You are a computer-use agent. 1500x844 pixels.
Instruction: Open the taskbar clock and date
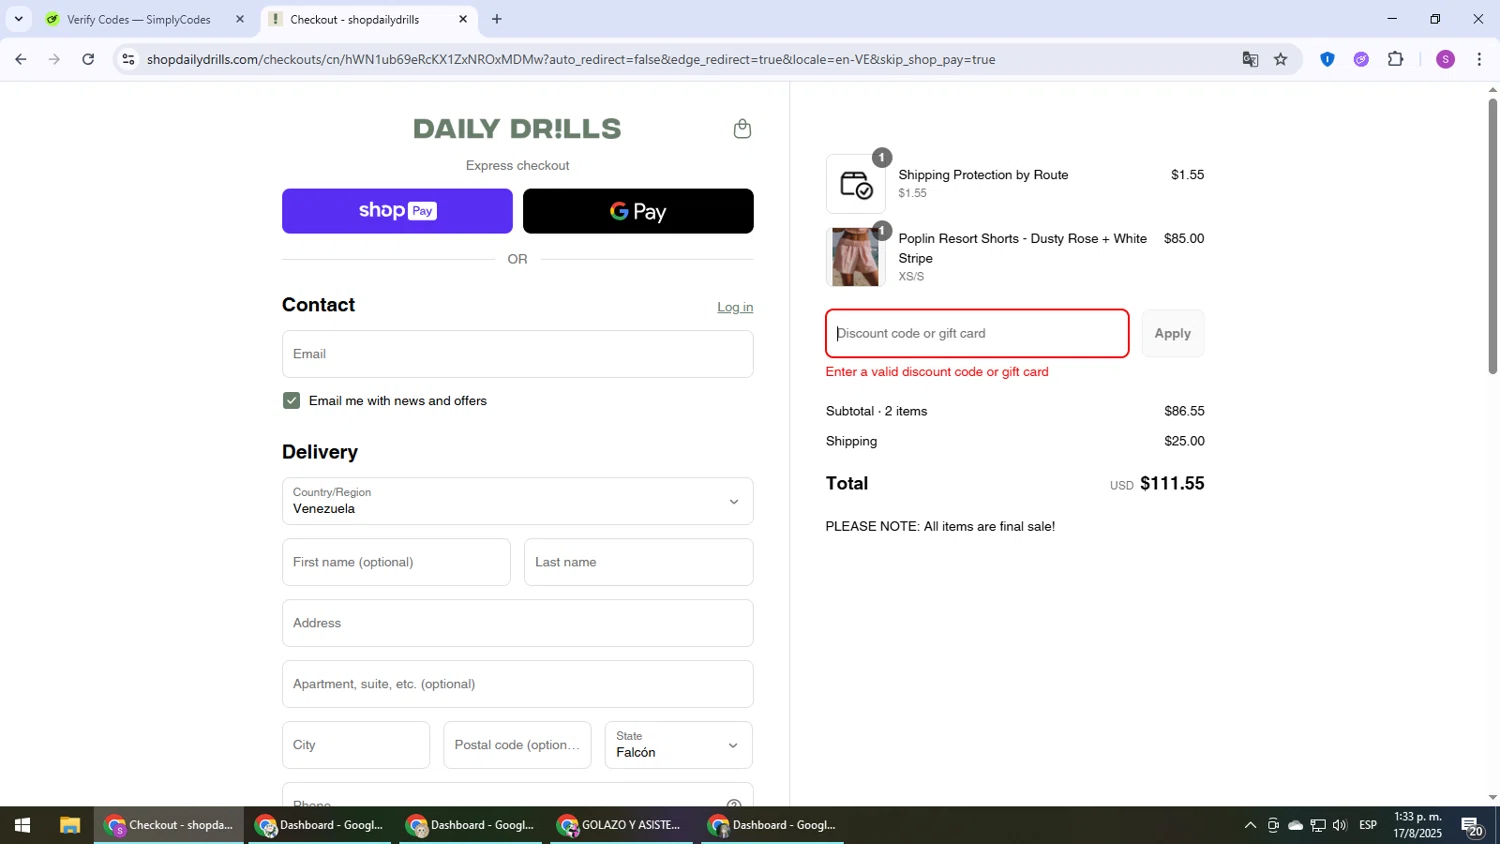click(x=1418, y=826)
